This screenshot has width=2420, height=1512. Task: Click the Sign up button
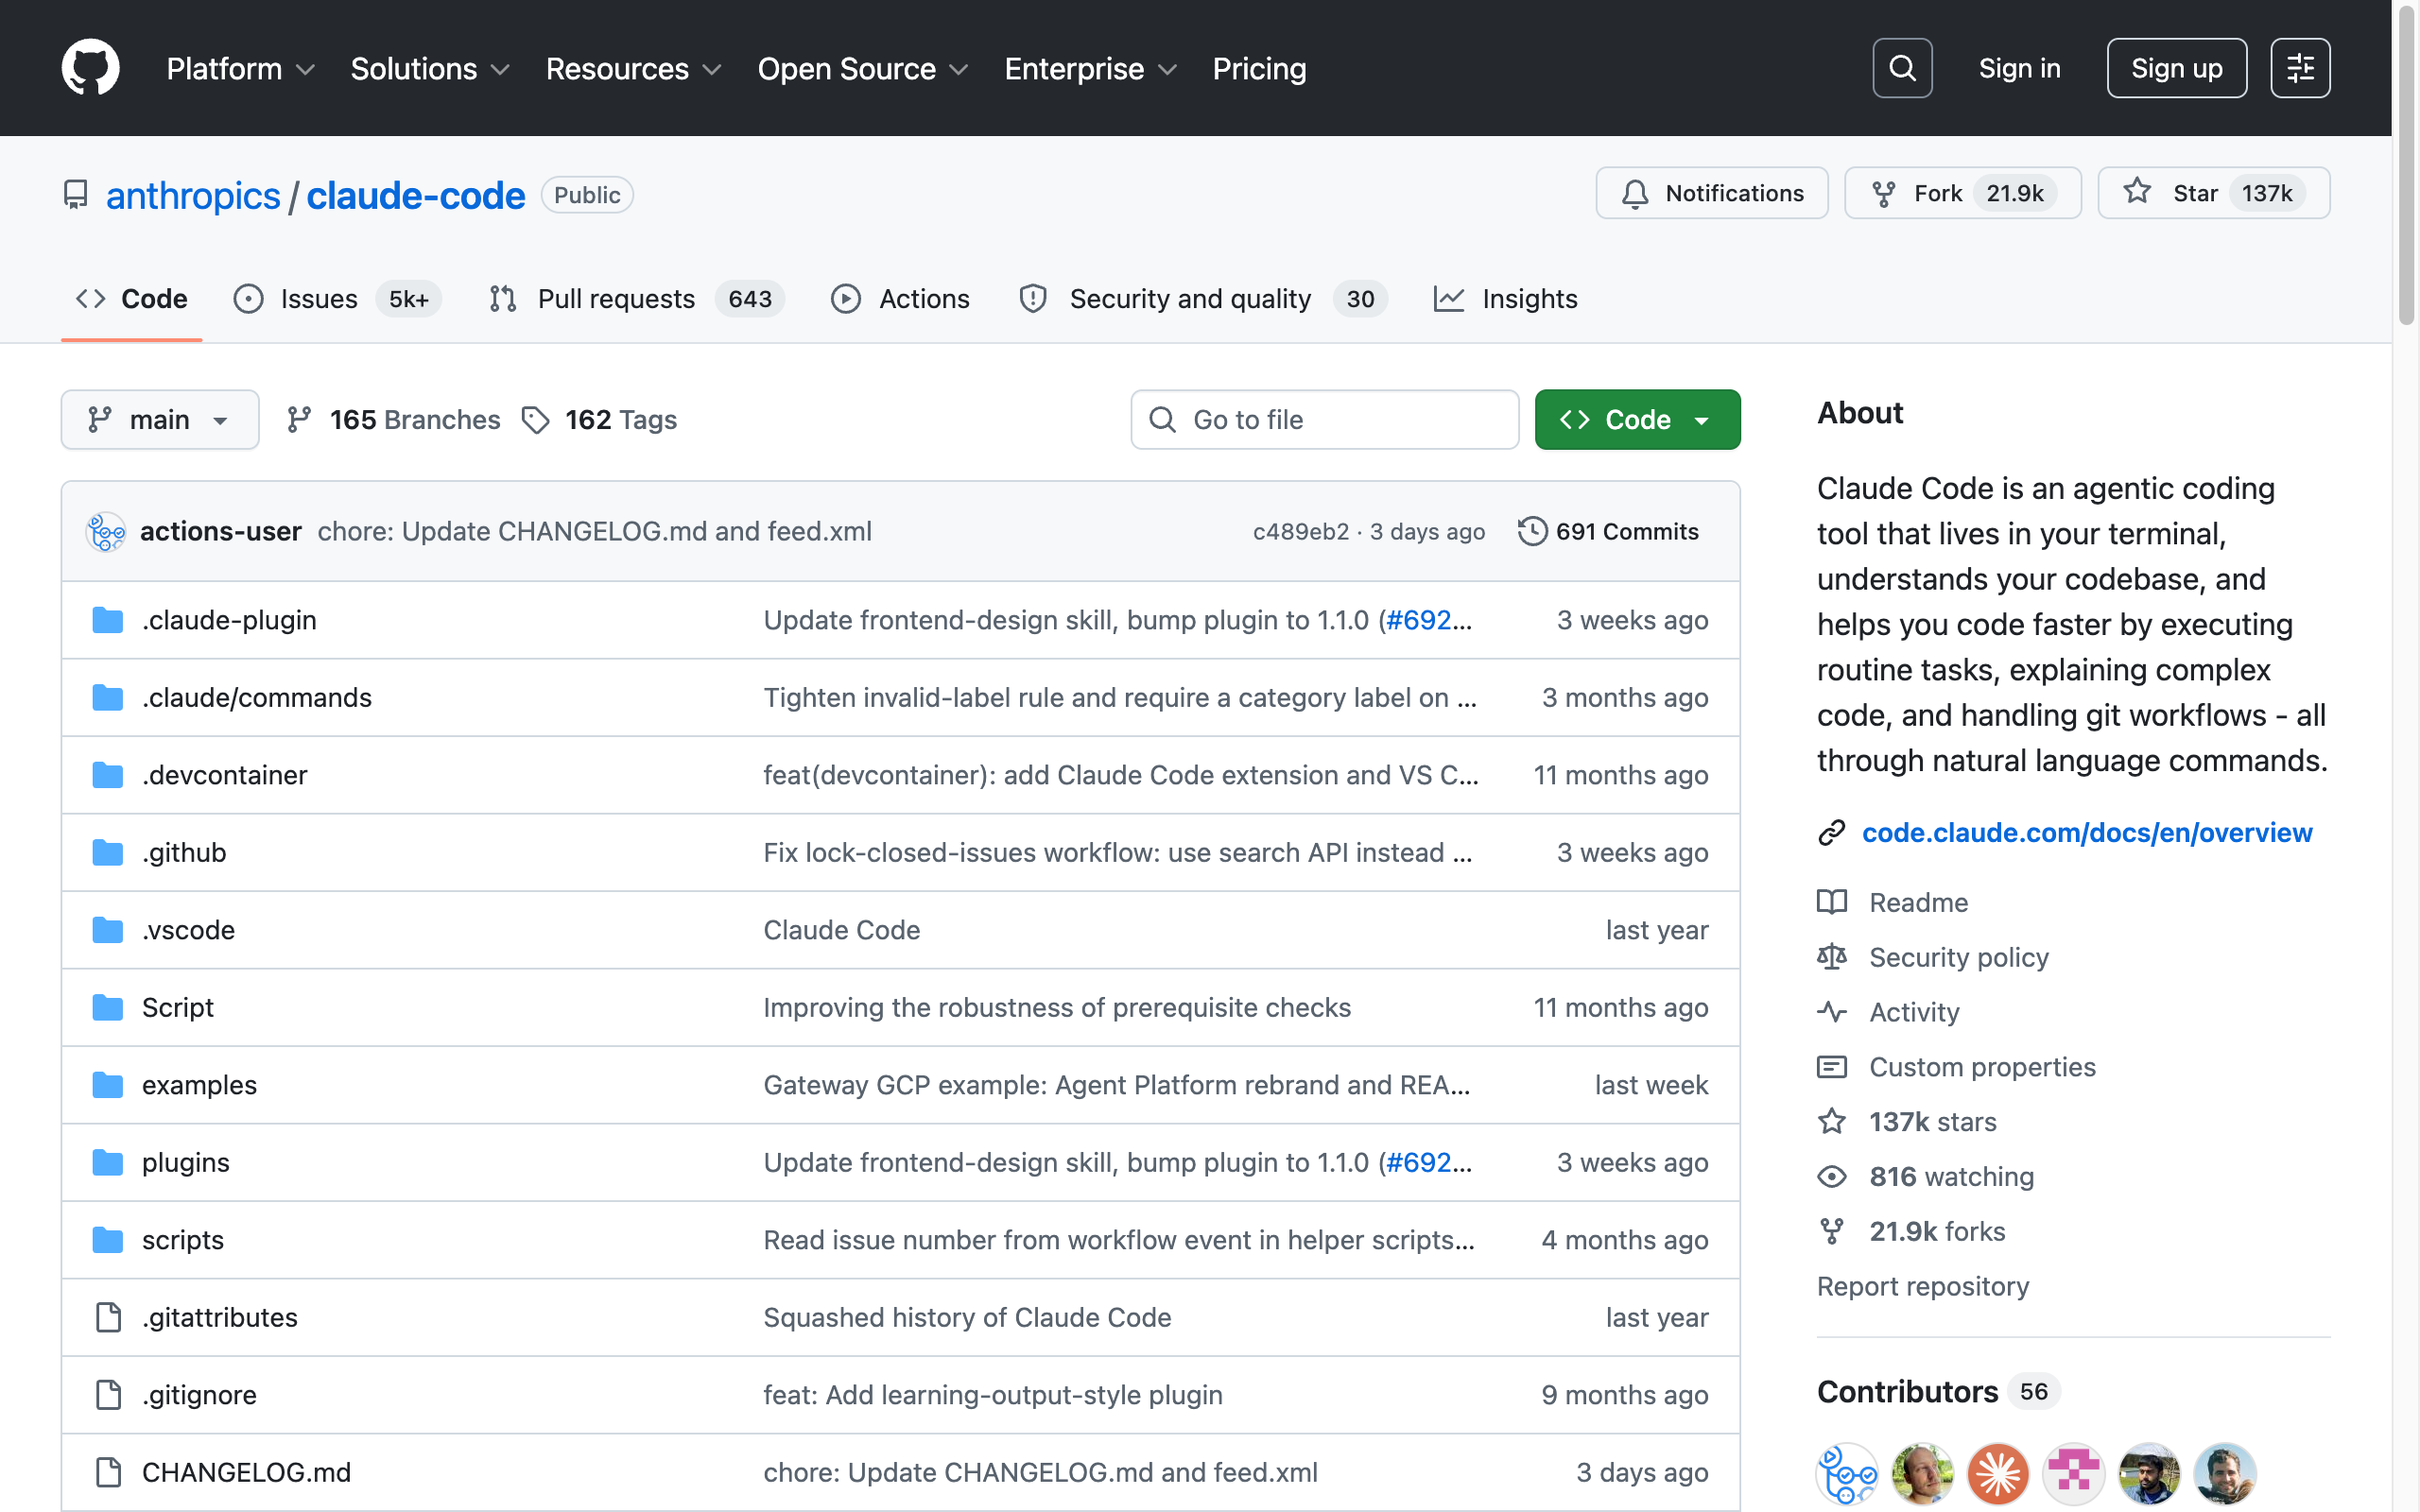[2176, 68]
